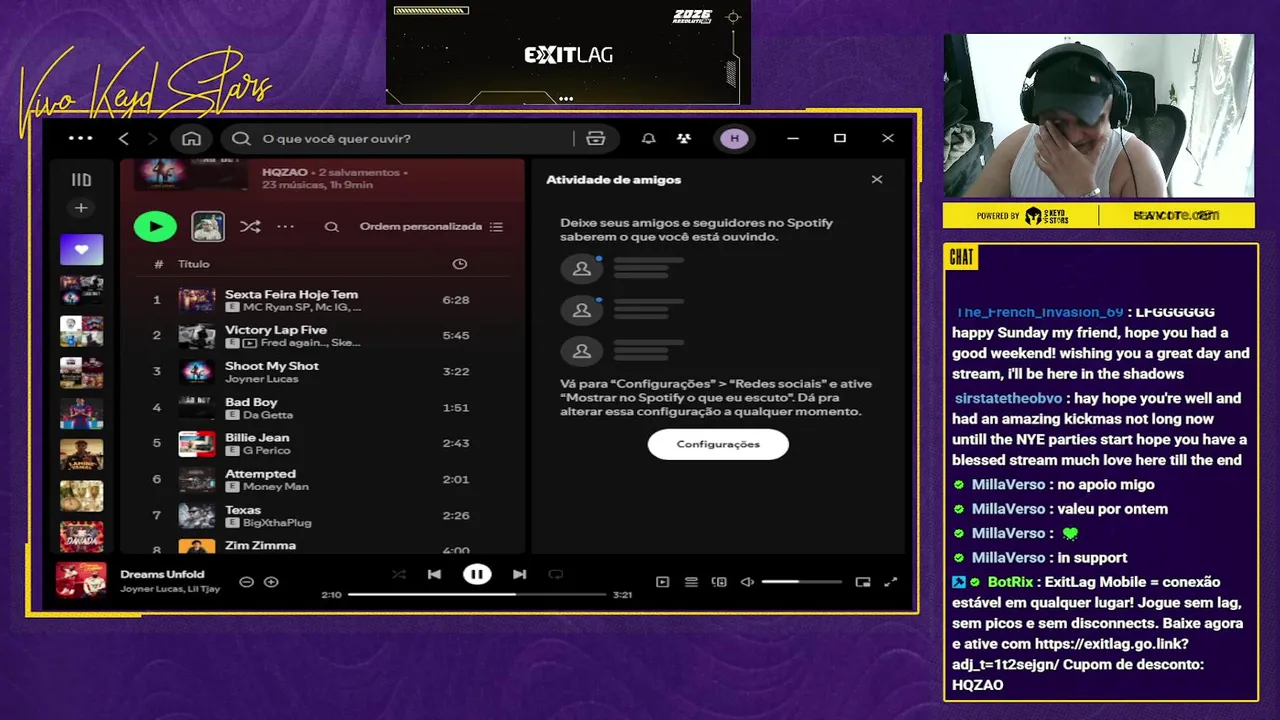This screenshot has height=720, width=1280.
Task: Click the ExitLag target icon top right
Action: [x=733, y=17]
